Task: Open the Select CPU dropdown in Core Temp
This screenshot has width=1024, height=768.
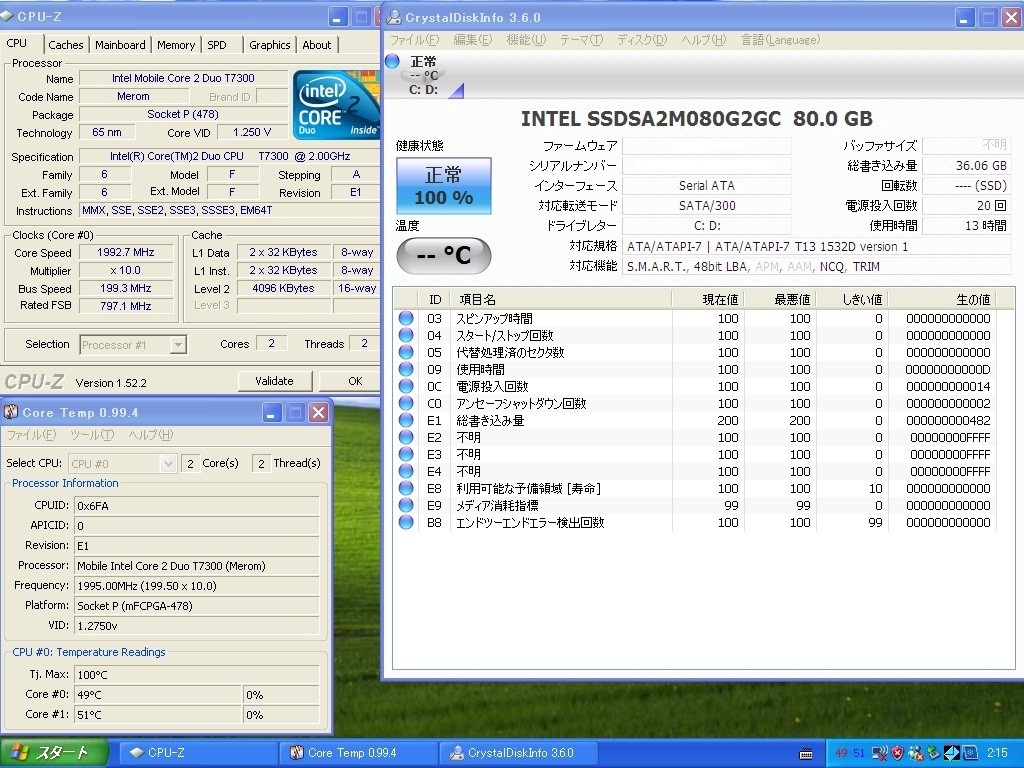Action: pyautogui.click(x=168, y=463)
